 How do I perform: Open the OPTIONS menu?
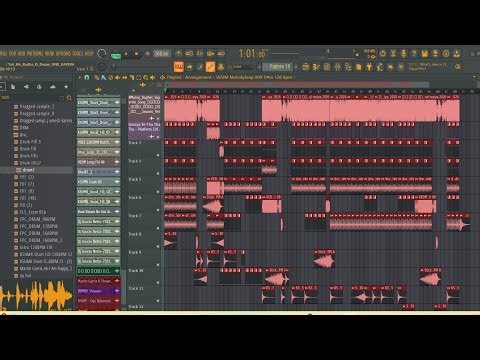click(x=64, y=54)
